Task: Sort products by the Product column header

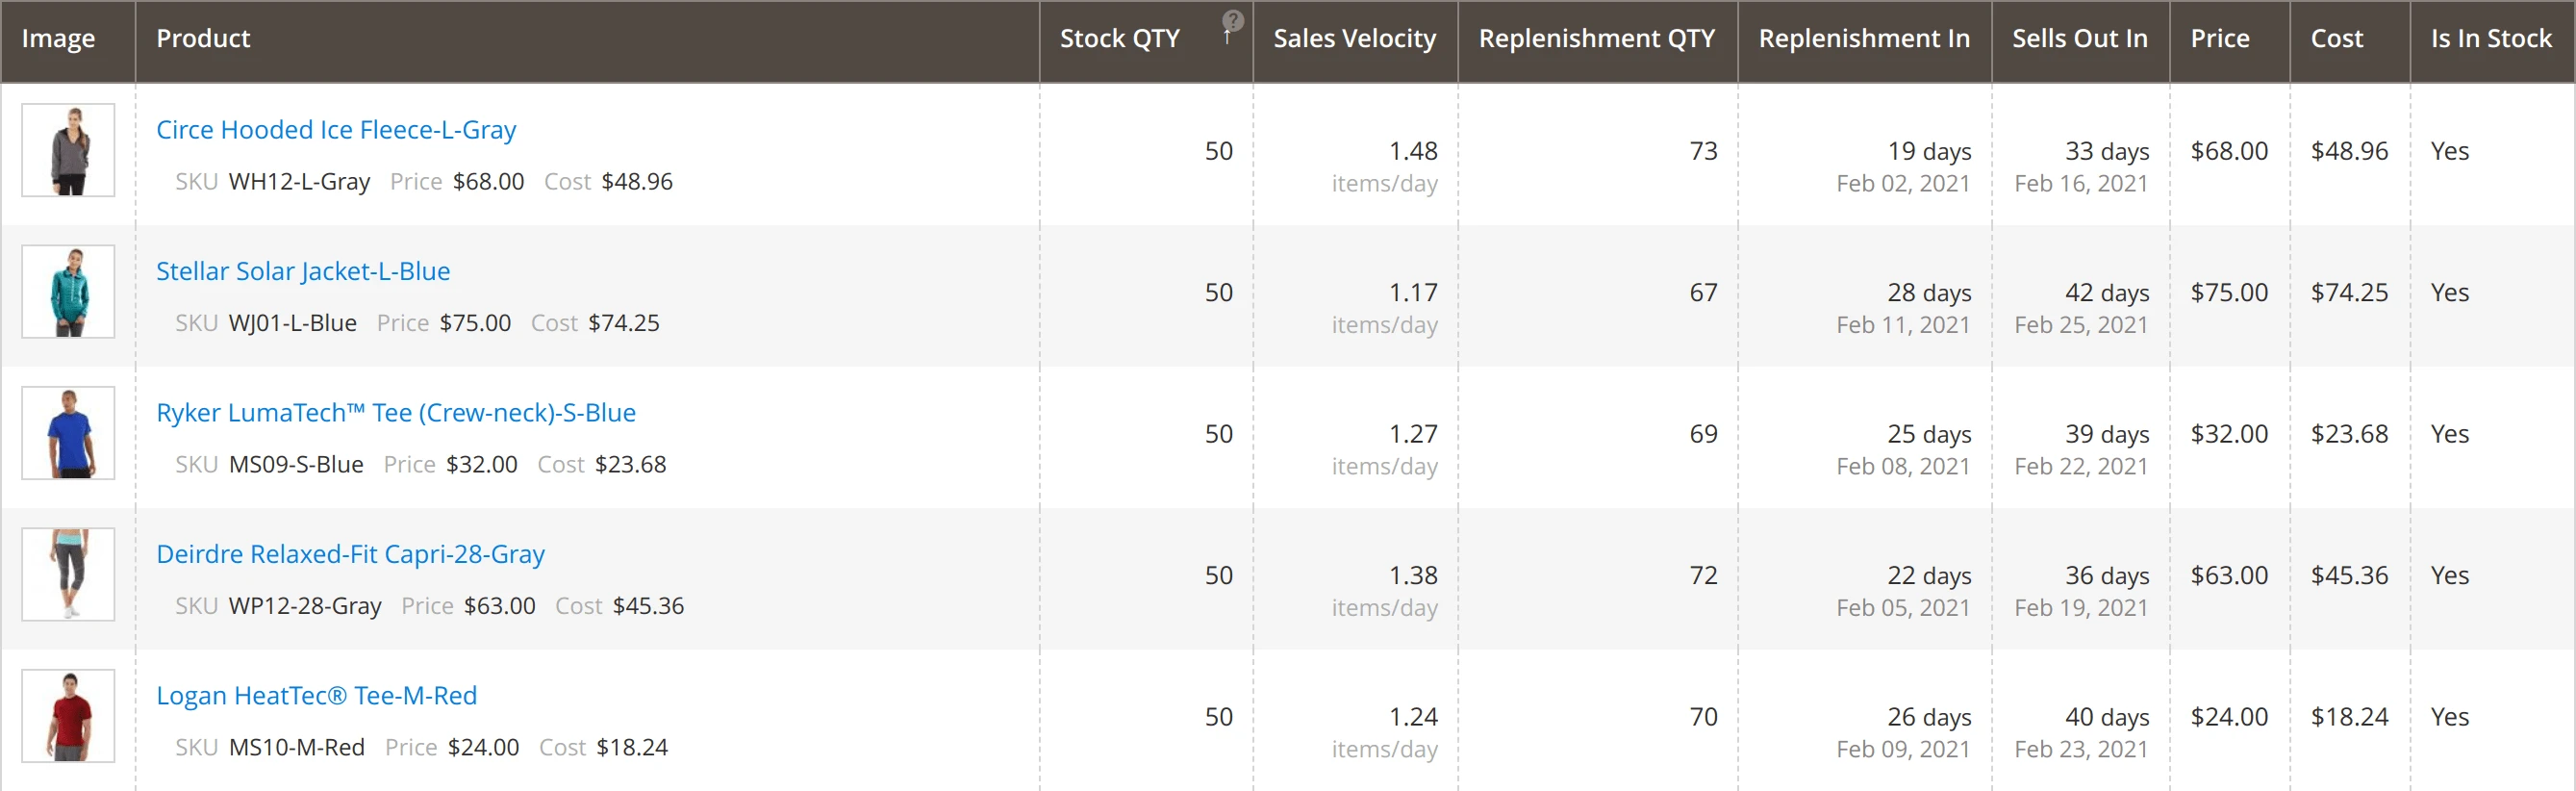Action: tap(203, 38)
